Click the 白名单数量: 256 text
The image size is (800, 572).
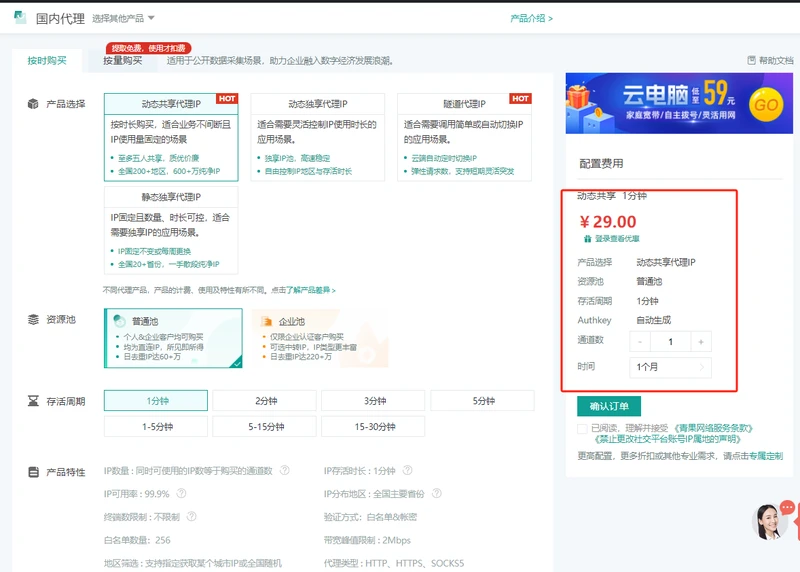tap(137, 540)
